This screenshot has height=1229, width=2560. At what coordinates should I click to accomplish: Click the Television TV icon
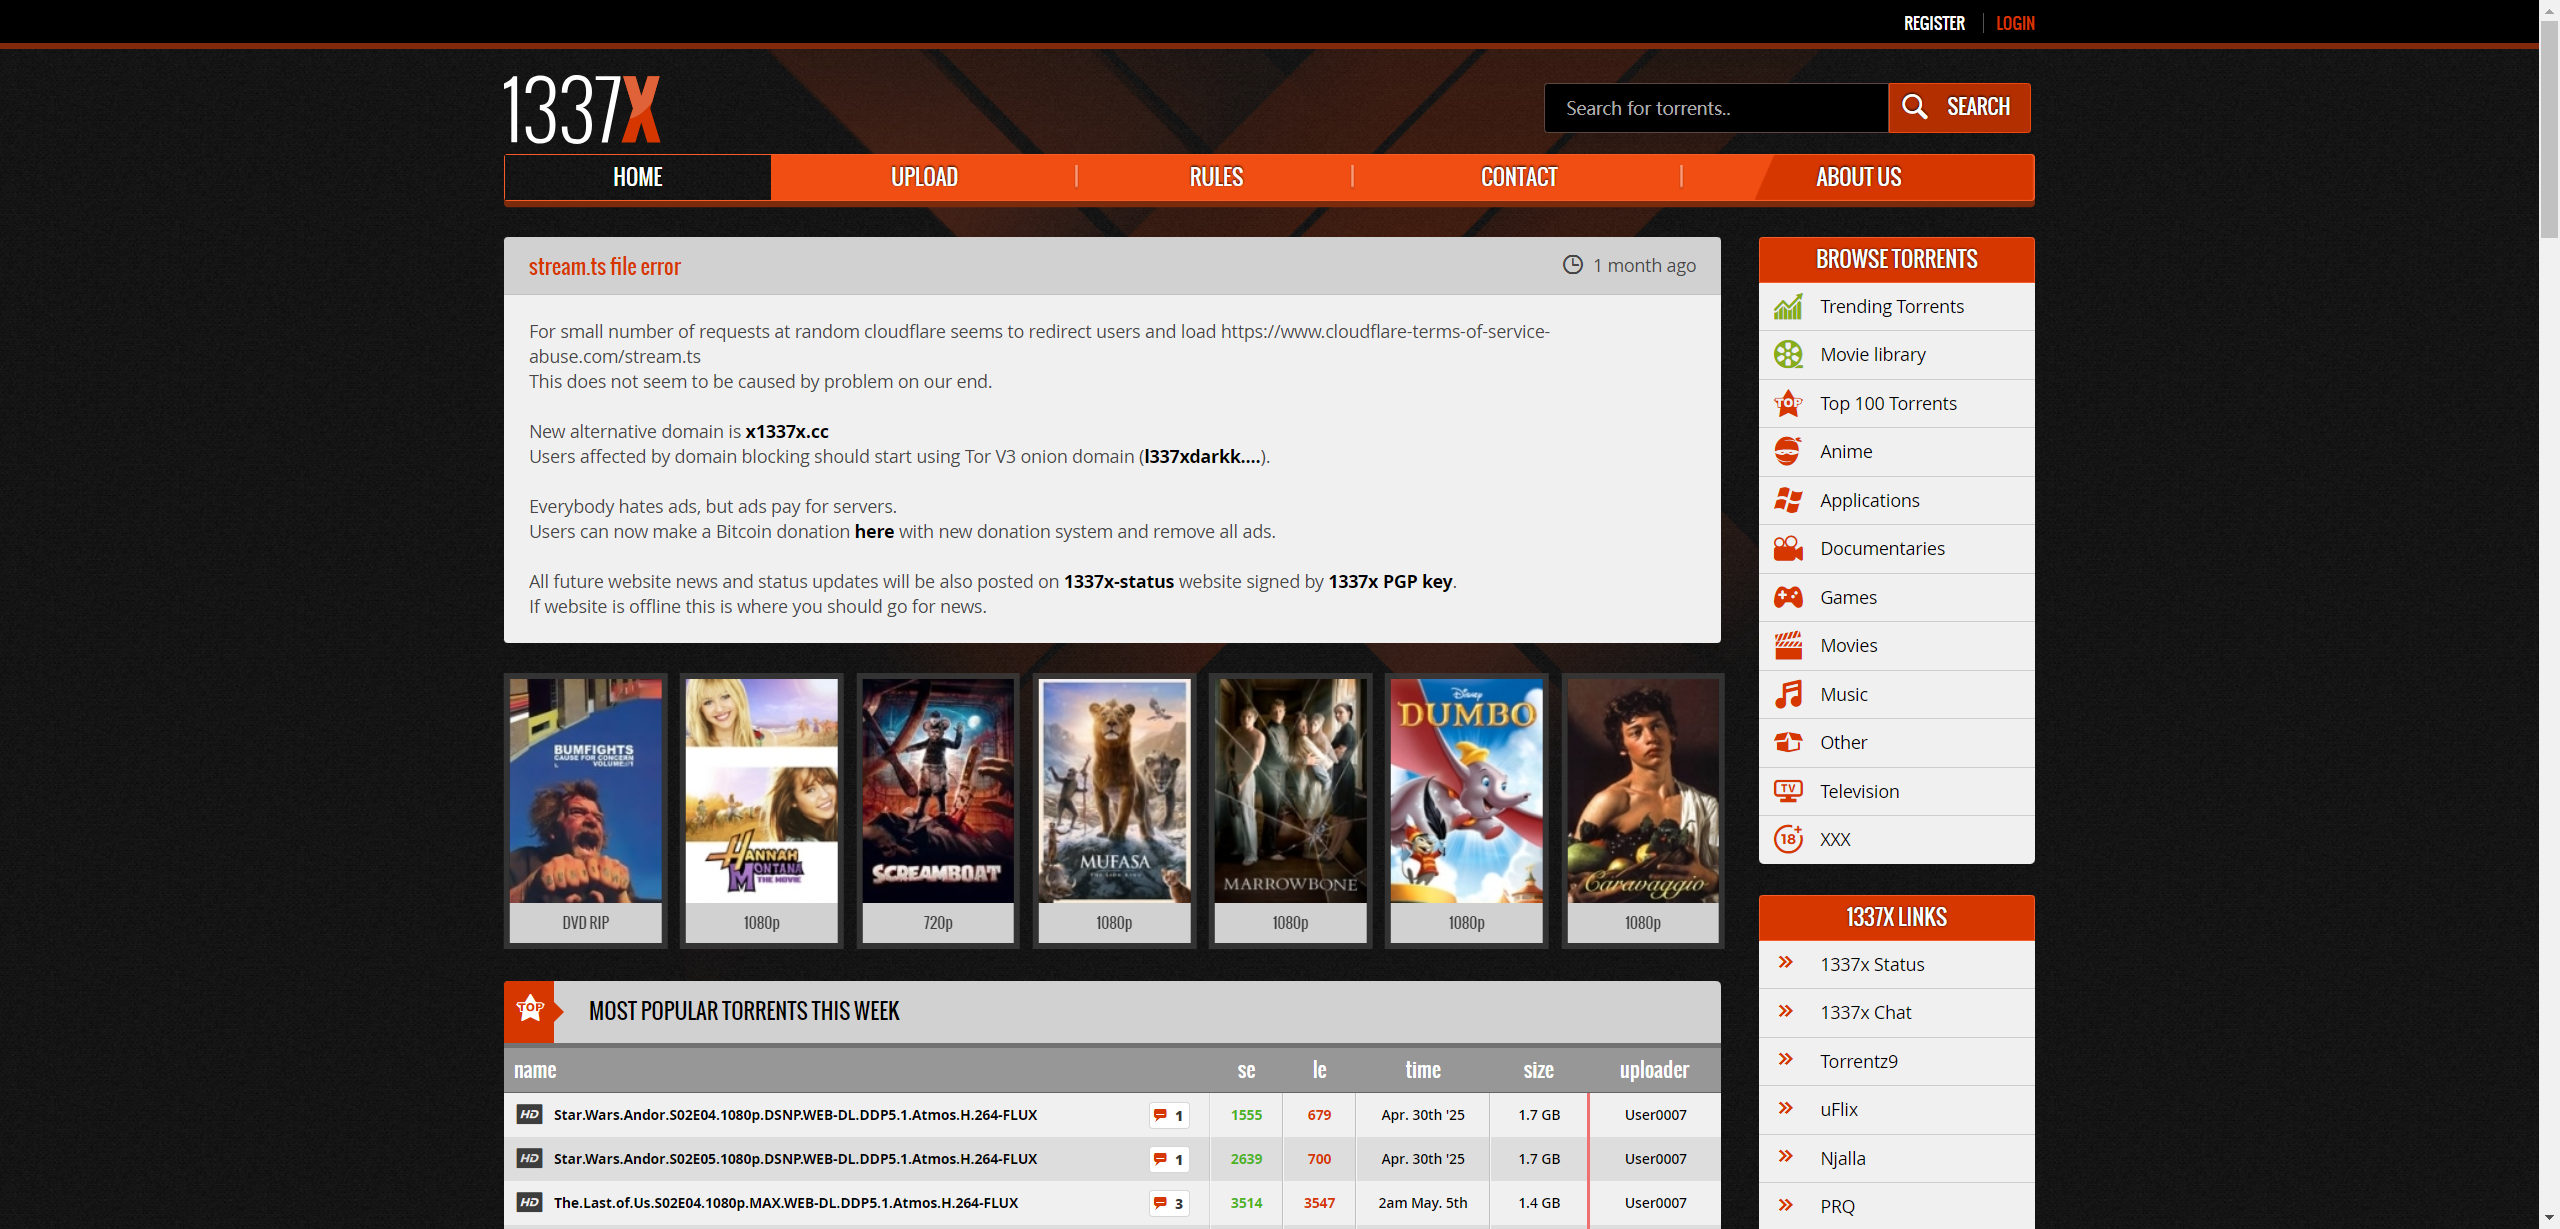click(x=1788, y=792)
